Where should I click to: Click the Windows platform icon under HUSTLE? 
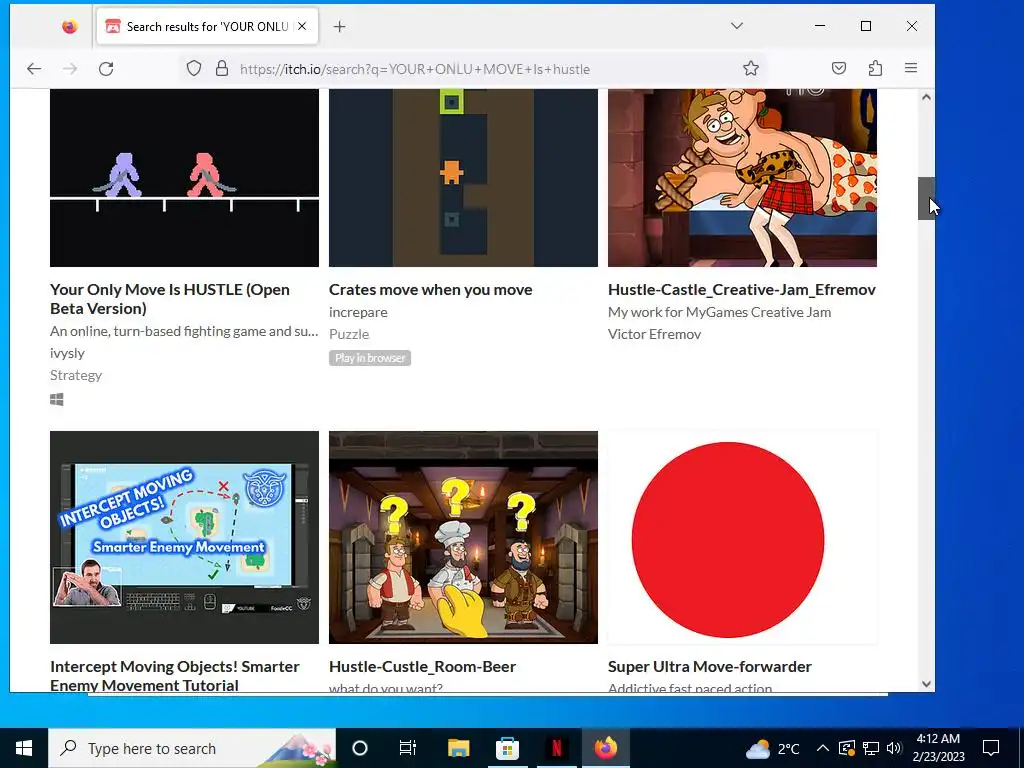tap(57, 400)
